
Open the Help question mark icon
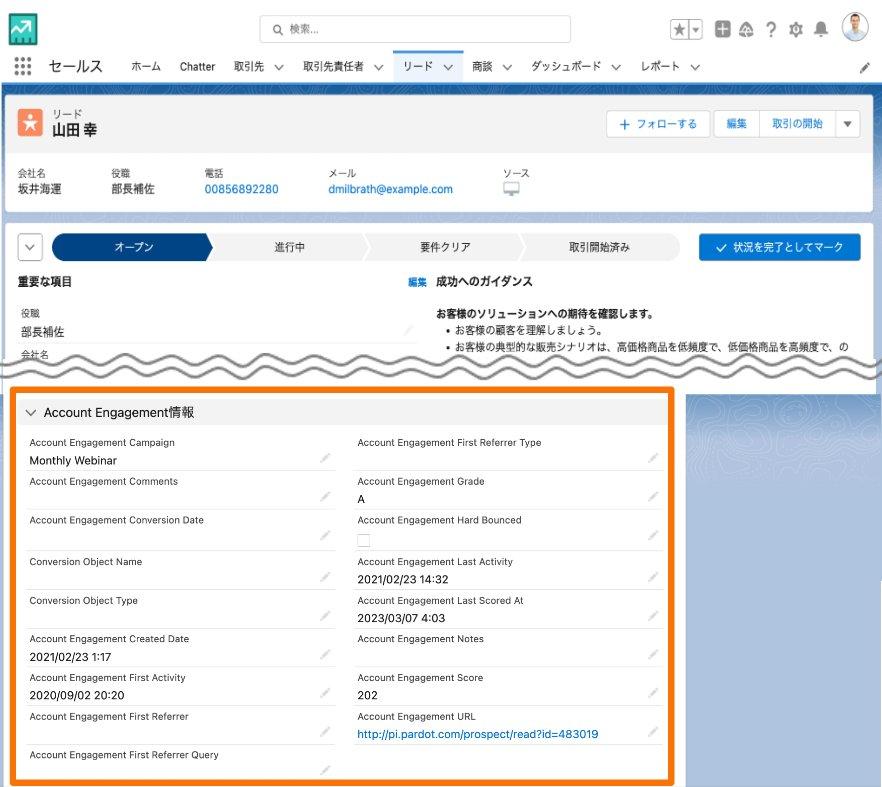pos(771,29)
